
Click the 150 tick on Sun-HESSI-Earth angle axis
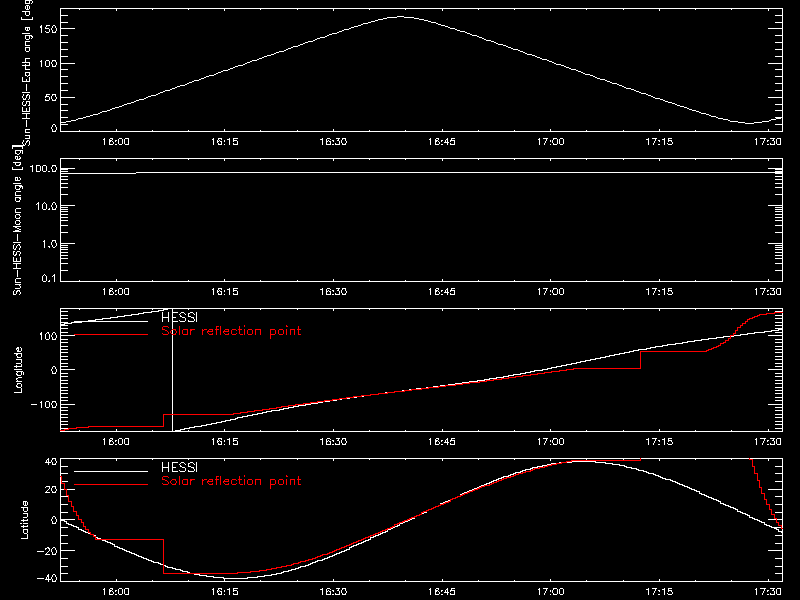[48, 29]
